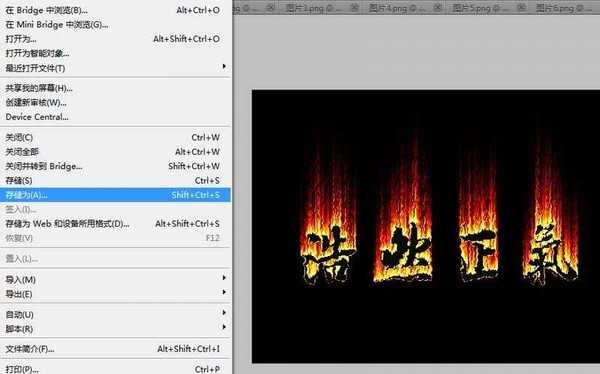This screenshot has height=374, width=600.
Task: Expand the 脚本(R) submenu arrow
Action: 224,327
